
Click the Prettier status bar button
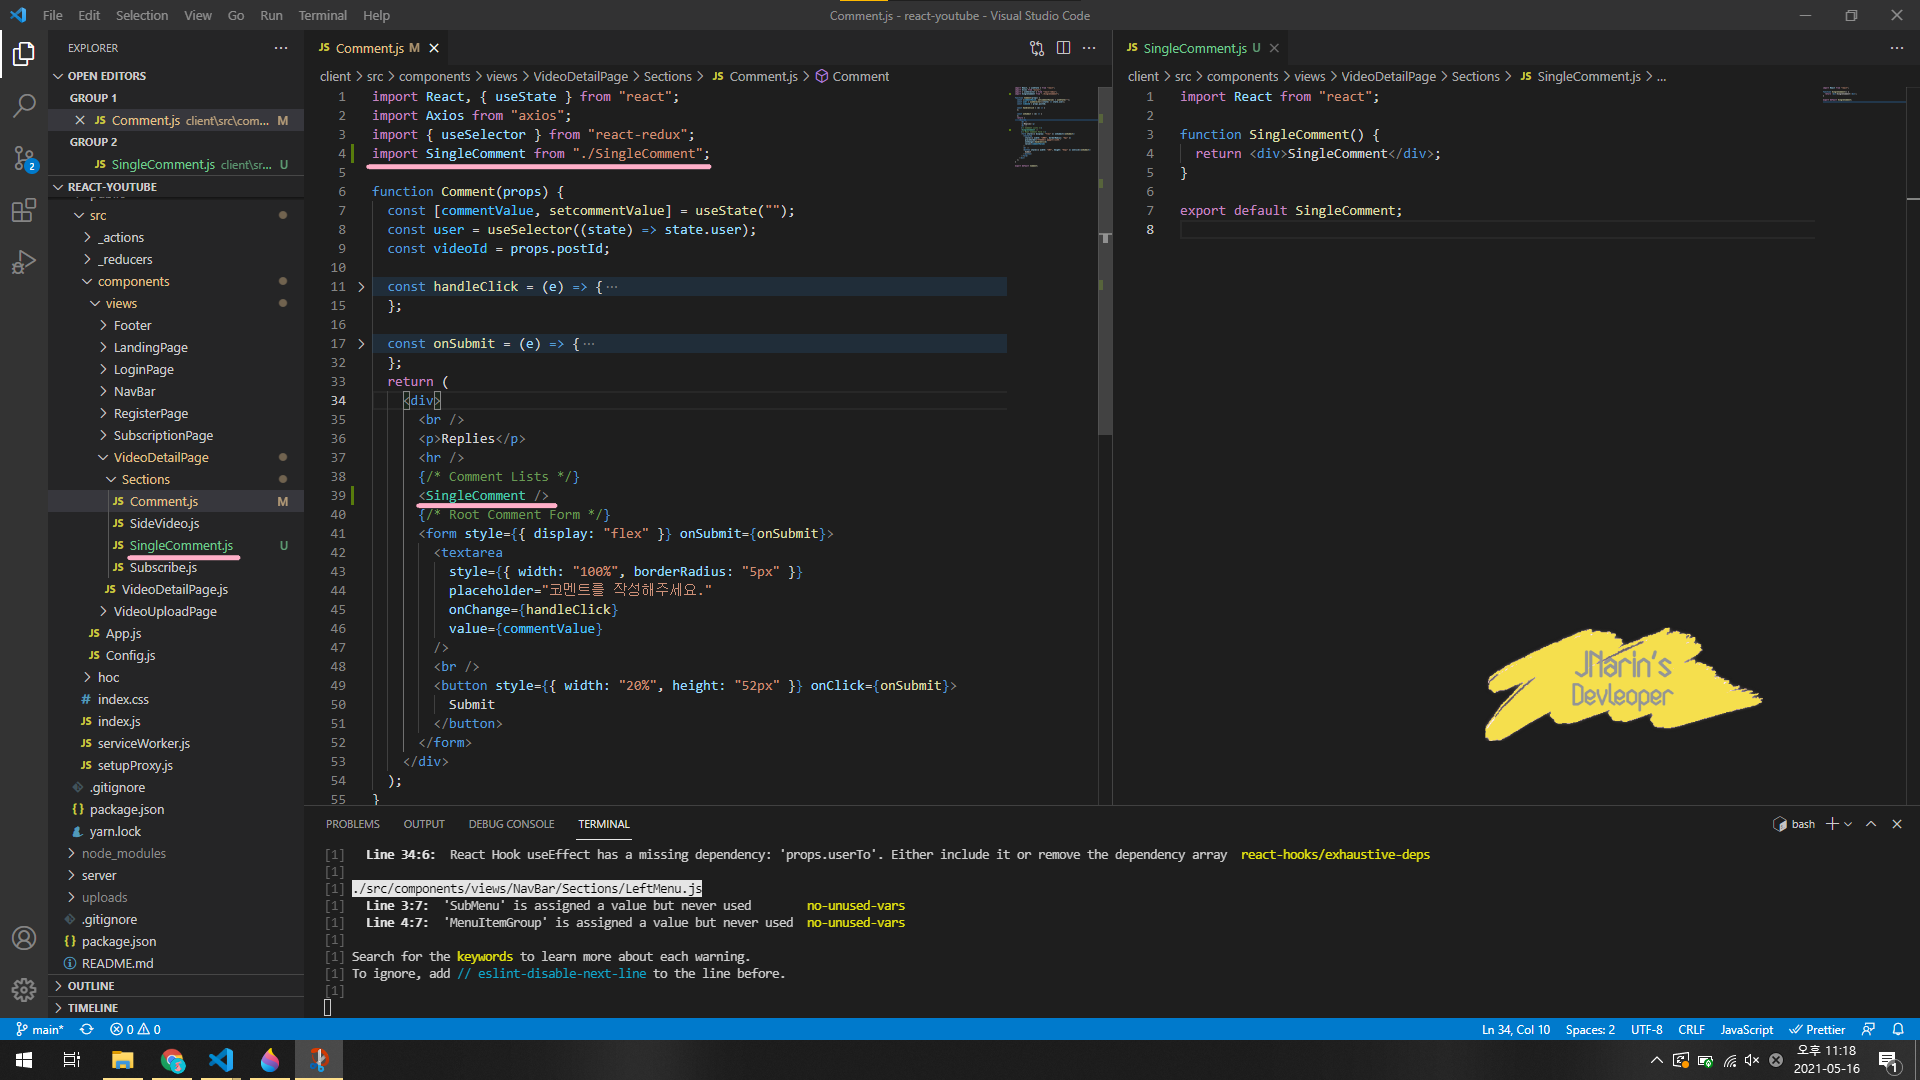point(1816,1029)
